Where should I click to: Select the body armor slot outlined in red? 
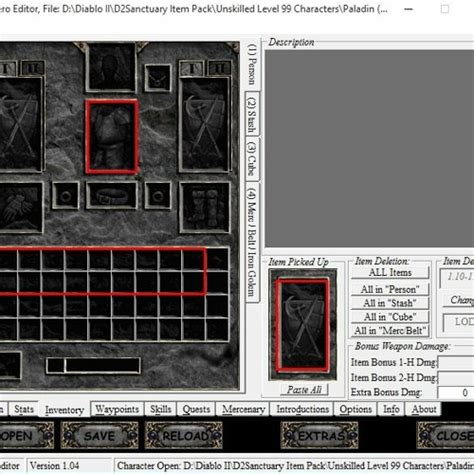pyautogui.click(x=112, y=137)
